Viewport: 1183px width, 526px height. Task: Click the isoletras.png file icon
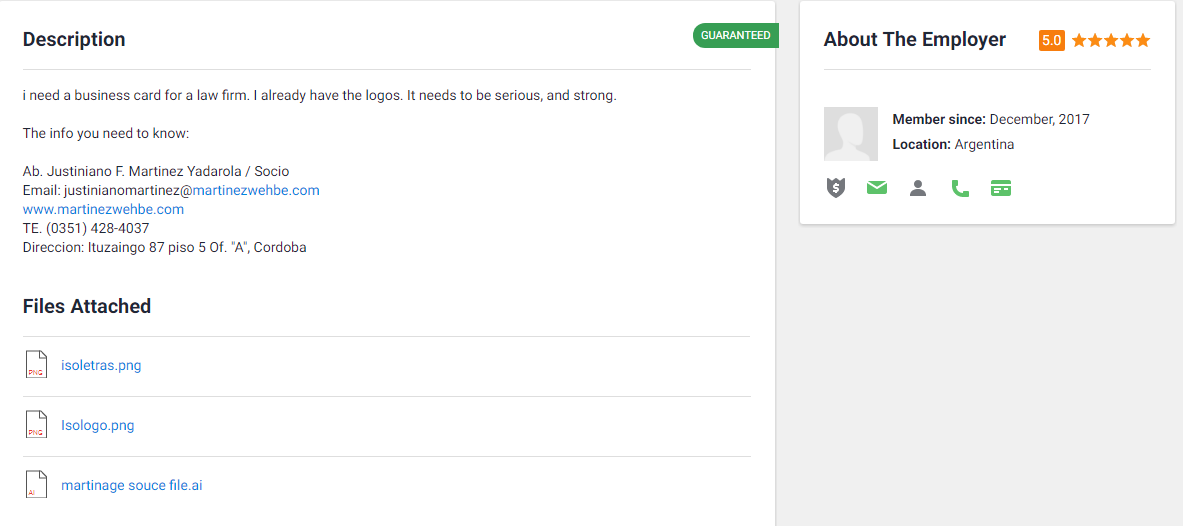point(36,365)
